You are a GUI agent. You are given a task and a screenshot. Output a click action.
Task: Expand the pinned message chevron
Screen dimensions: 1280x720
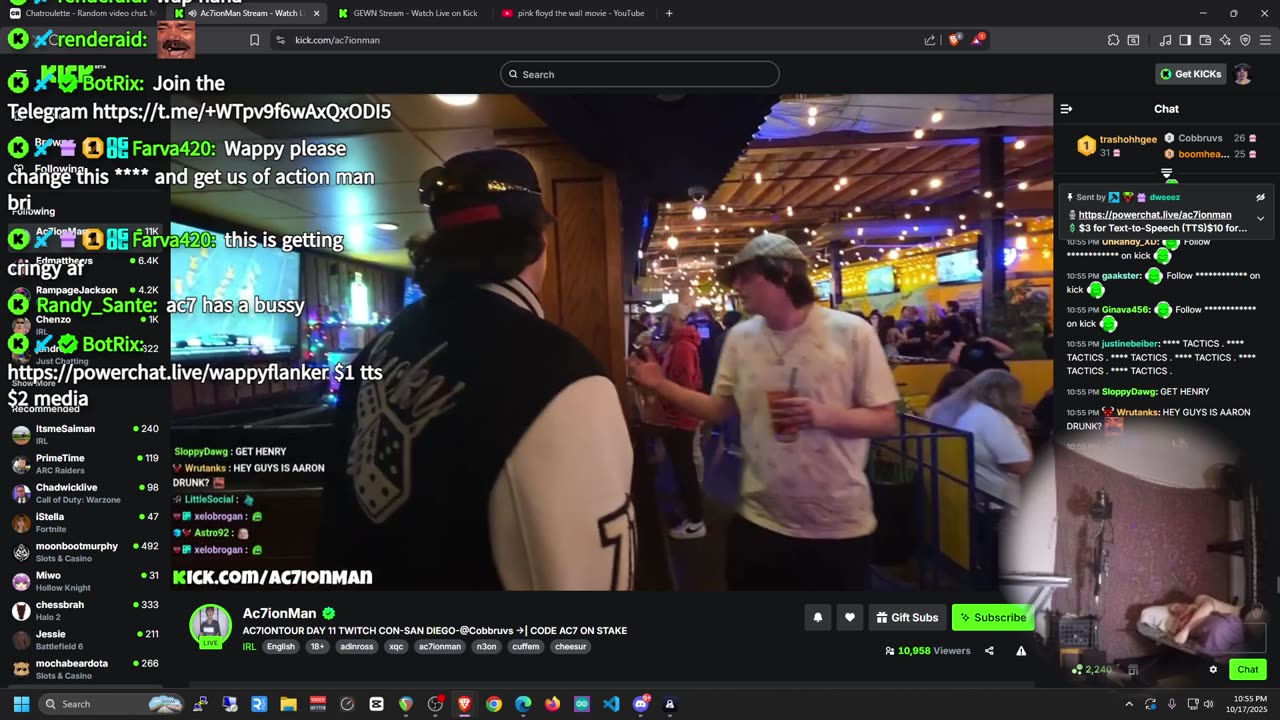pyautogui.click(x=1260, y=218)
